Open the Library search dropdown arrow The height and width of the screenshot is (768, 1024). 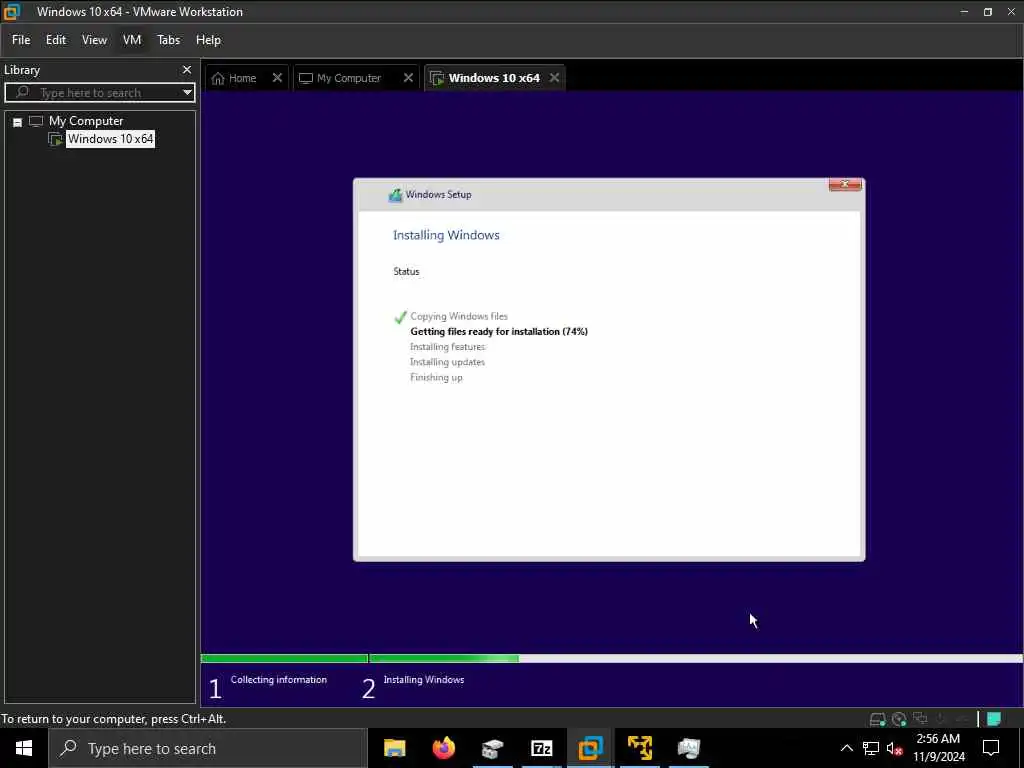point(187,93)
